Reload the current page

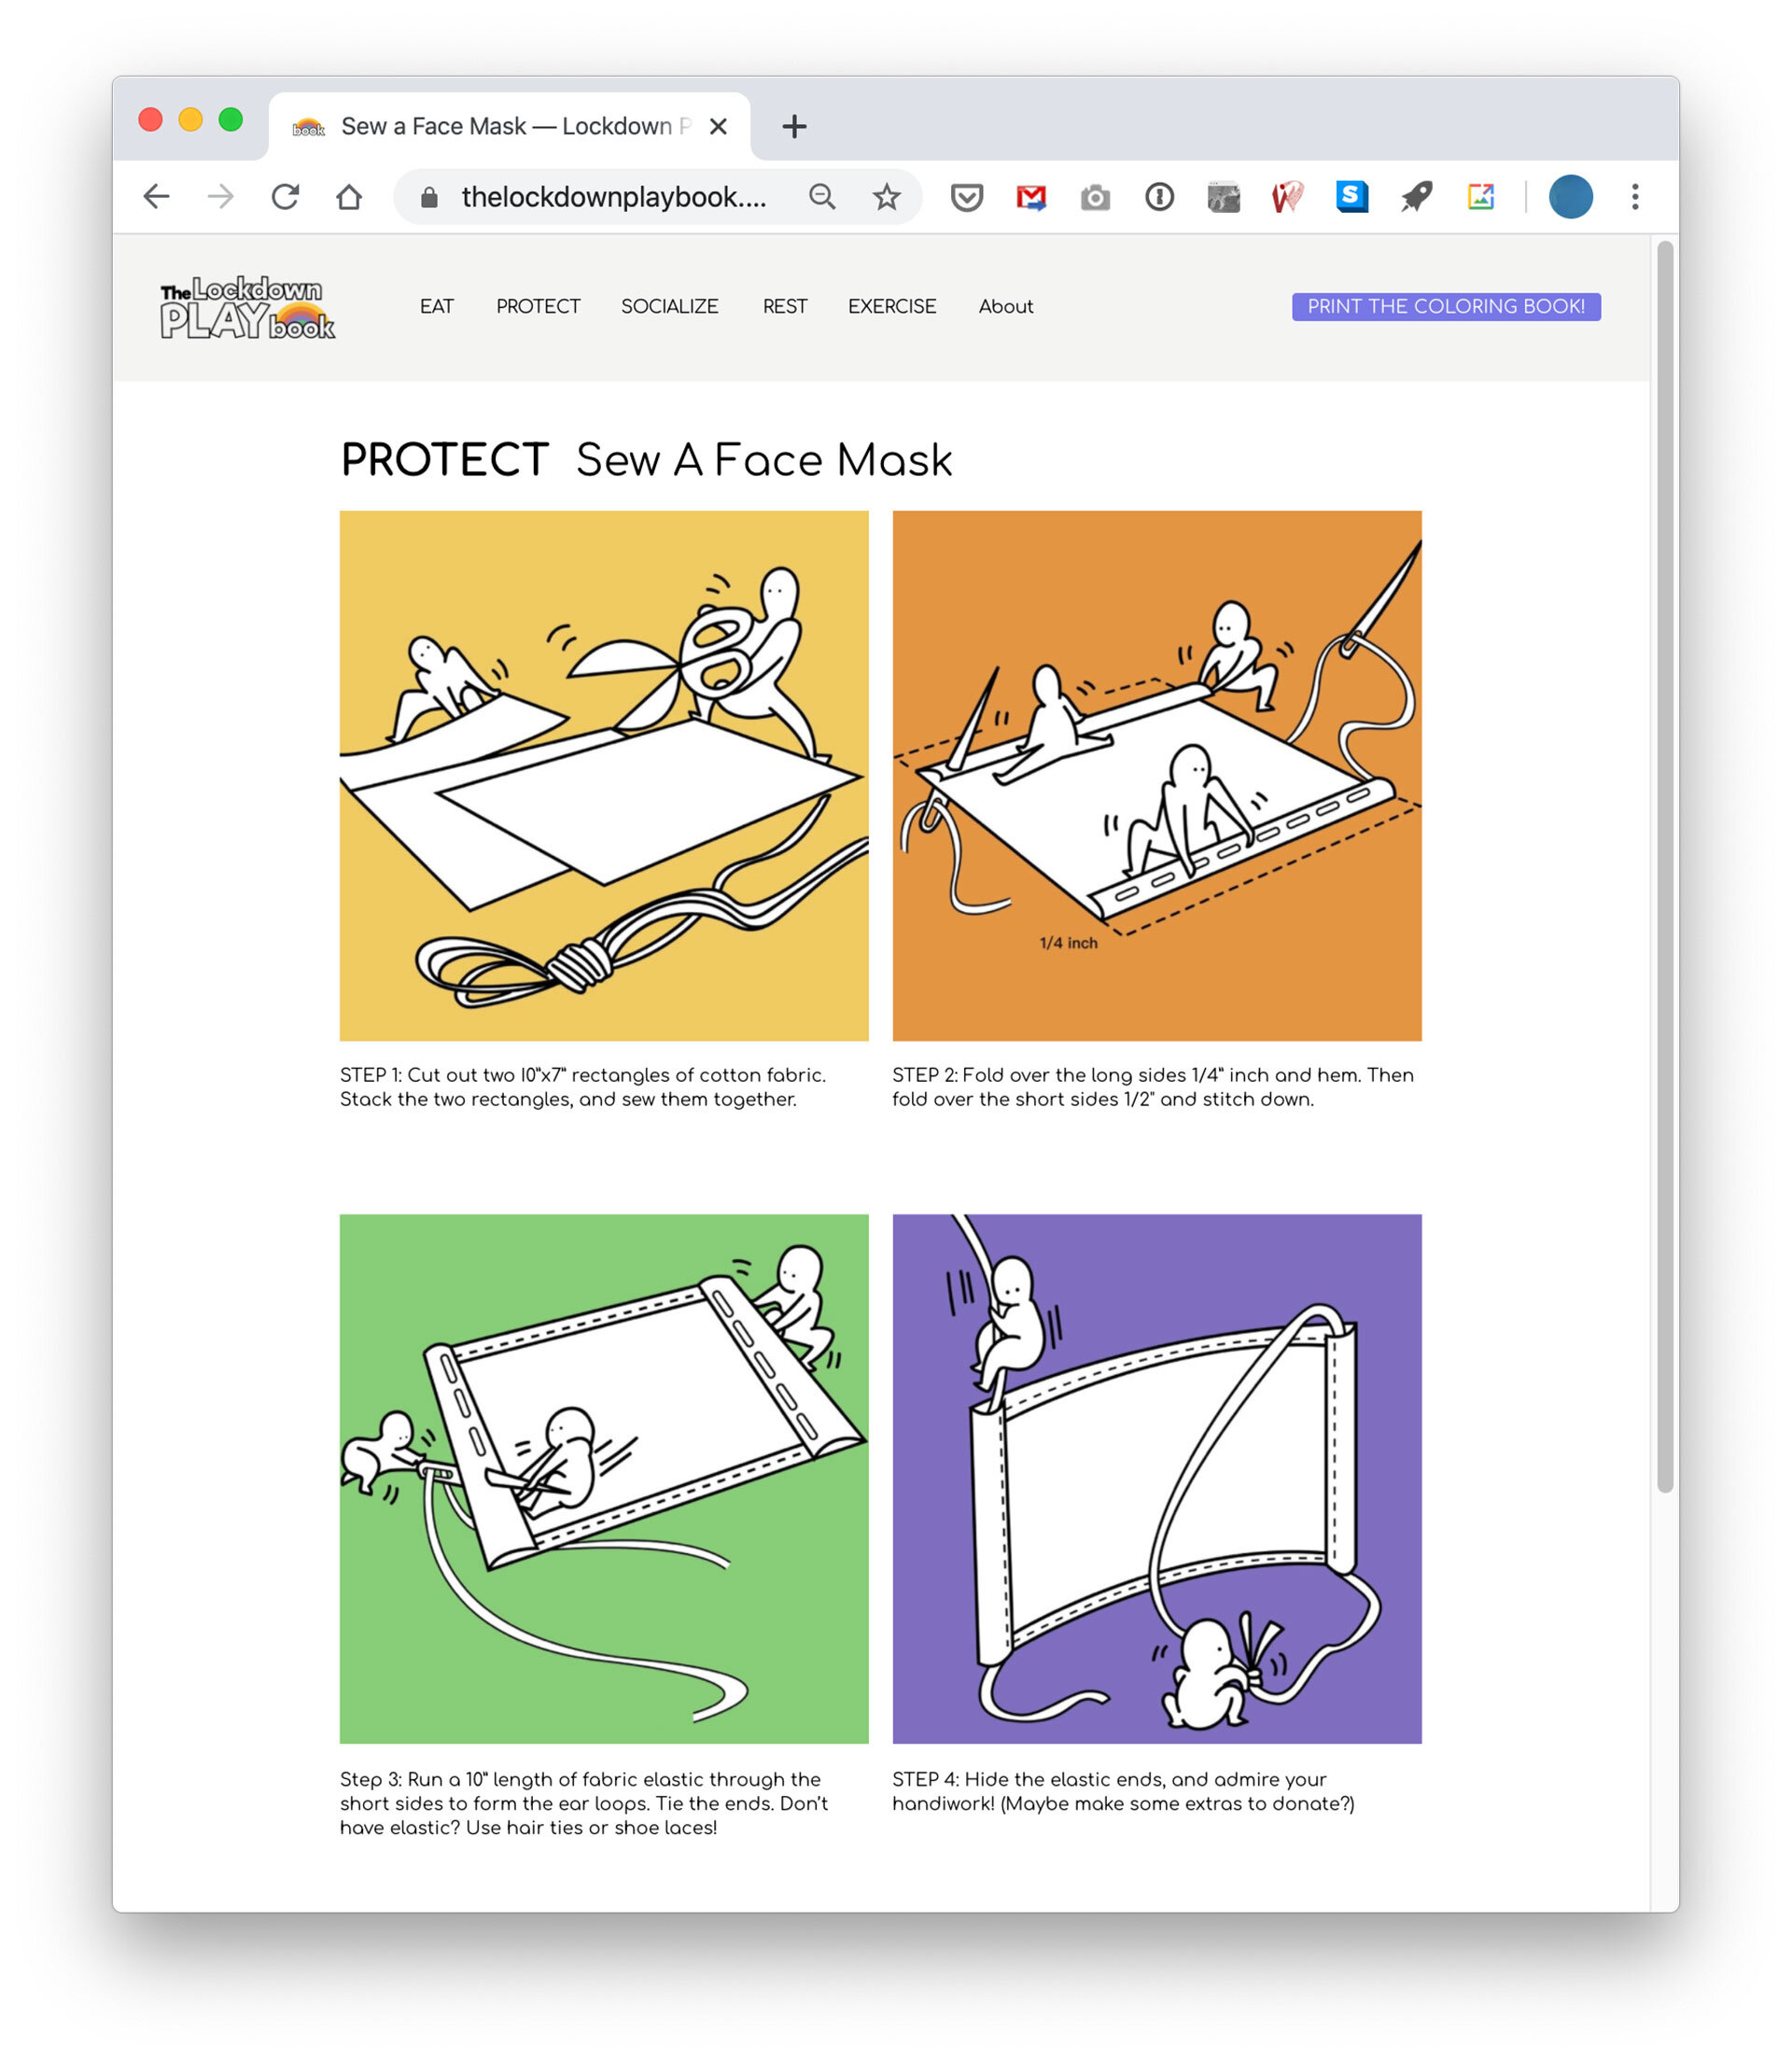(x=285, y=197)
